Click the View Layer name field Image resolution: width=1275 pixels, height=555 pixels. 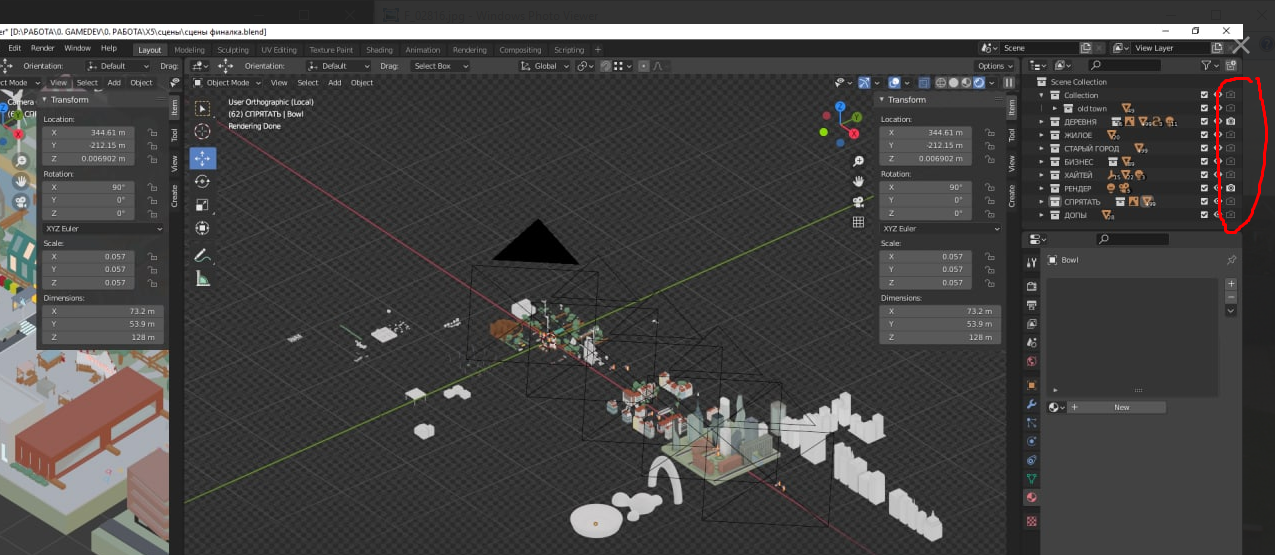click(x=1171, y=48)
